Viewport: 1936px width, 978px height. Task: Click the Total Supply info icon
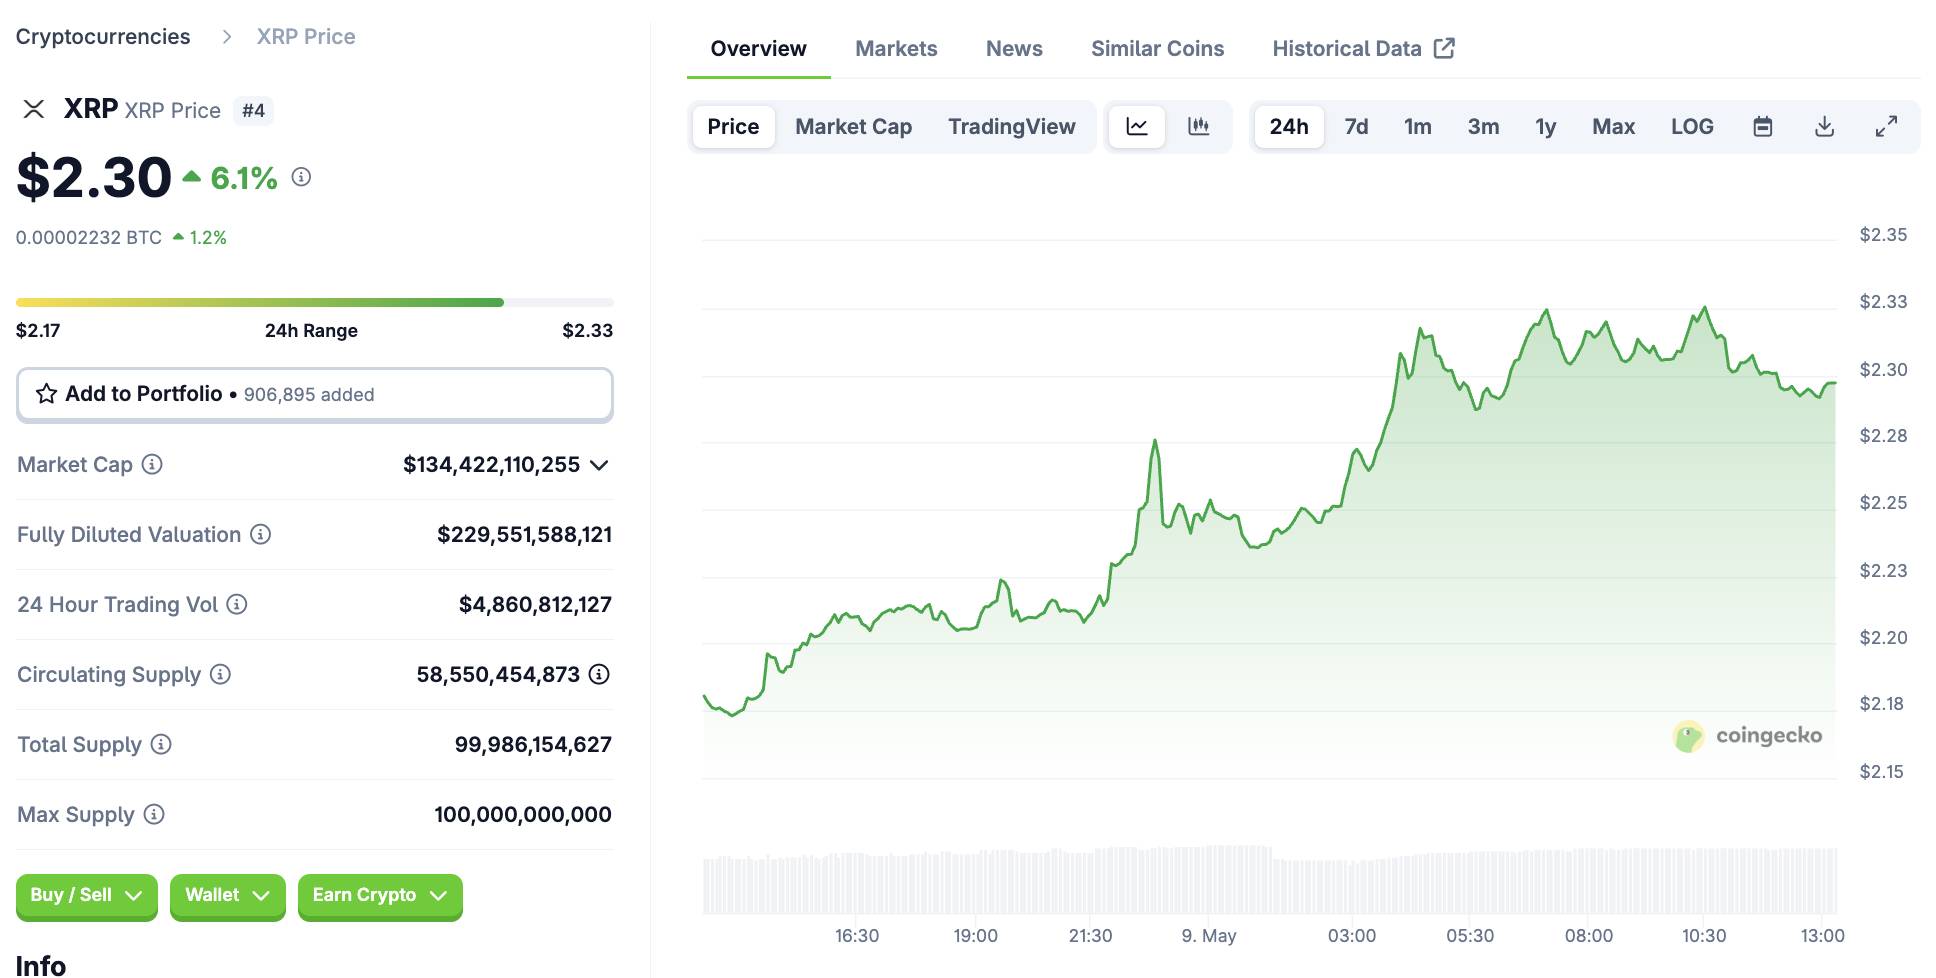pos(161,744)
